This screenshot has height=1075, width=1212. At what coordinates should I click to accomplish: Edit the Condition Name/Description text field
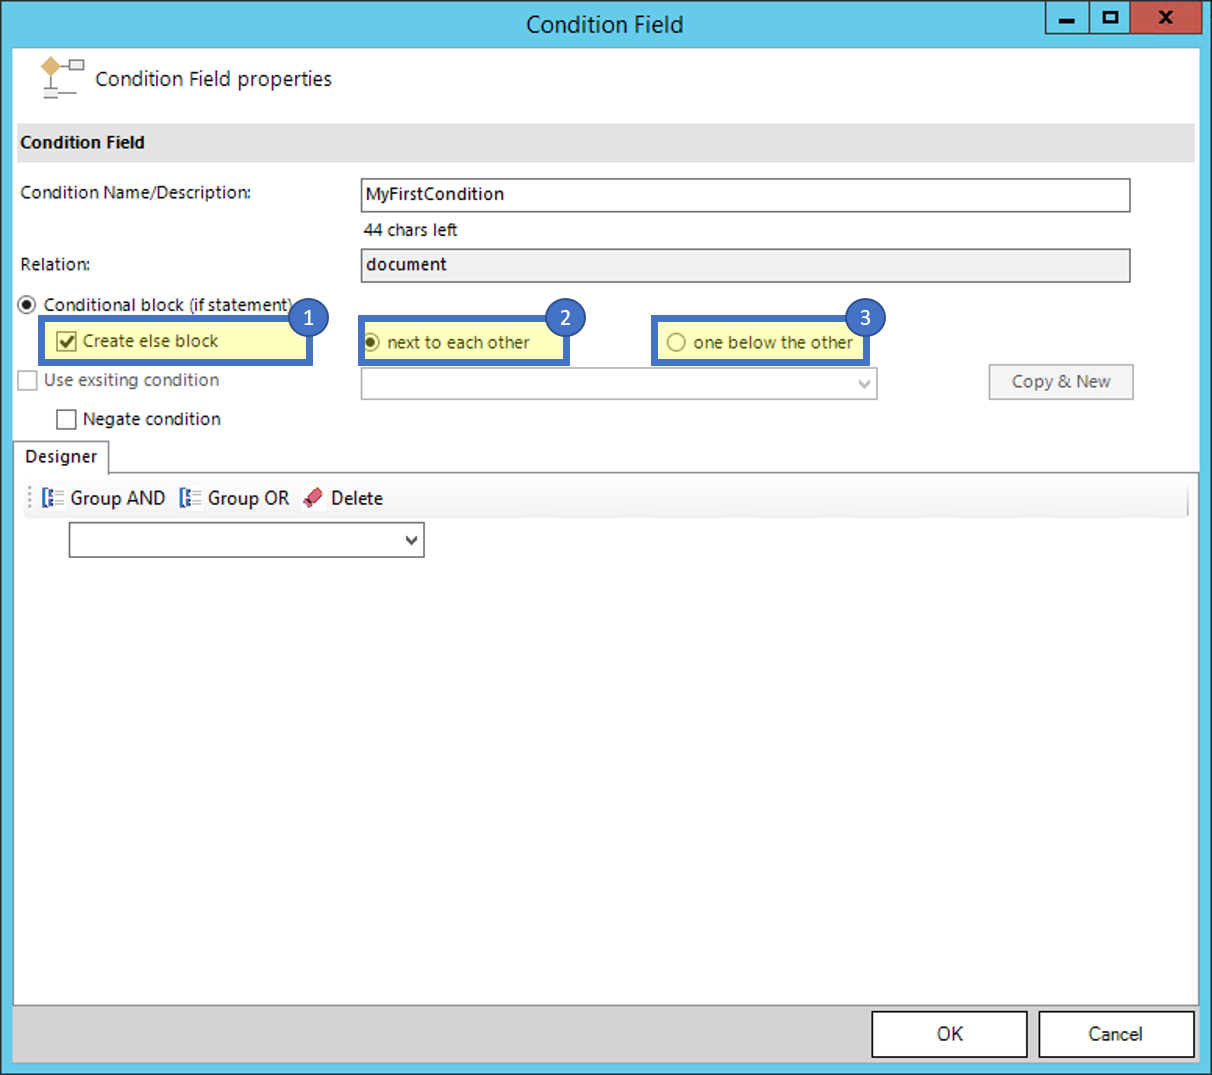click(x=745, y=195)
